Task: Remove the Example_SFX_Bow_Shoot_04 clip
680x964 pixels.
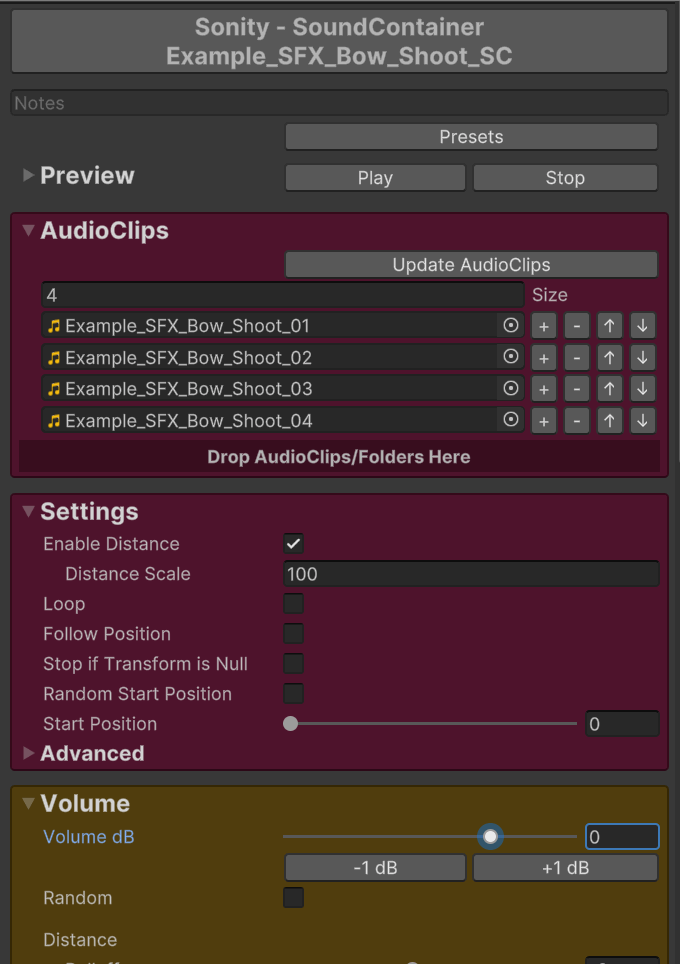Action: pyautogui.click(x=576, y=421)
